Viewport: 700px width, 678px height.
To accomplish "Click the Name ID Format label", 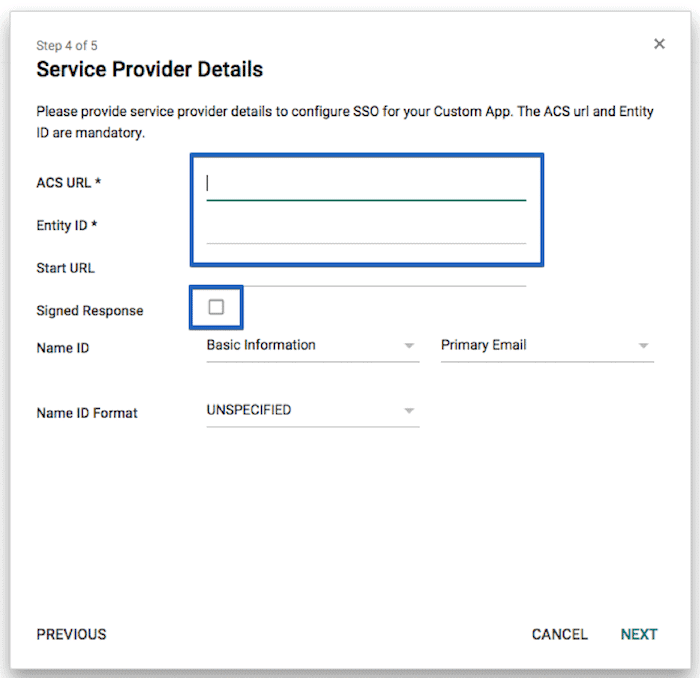I will pyautogui.click(x=87, y=413).
